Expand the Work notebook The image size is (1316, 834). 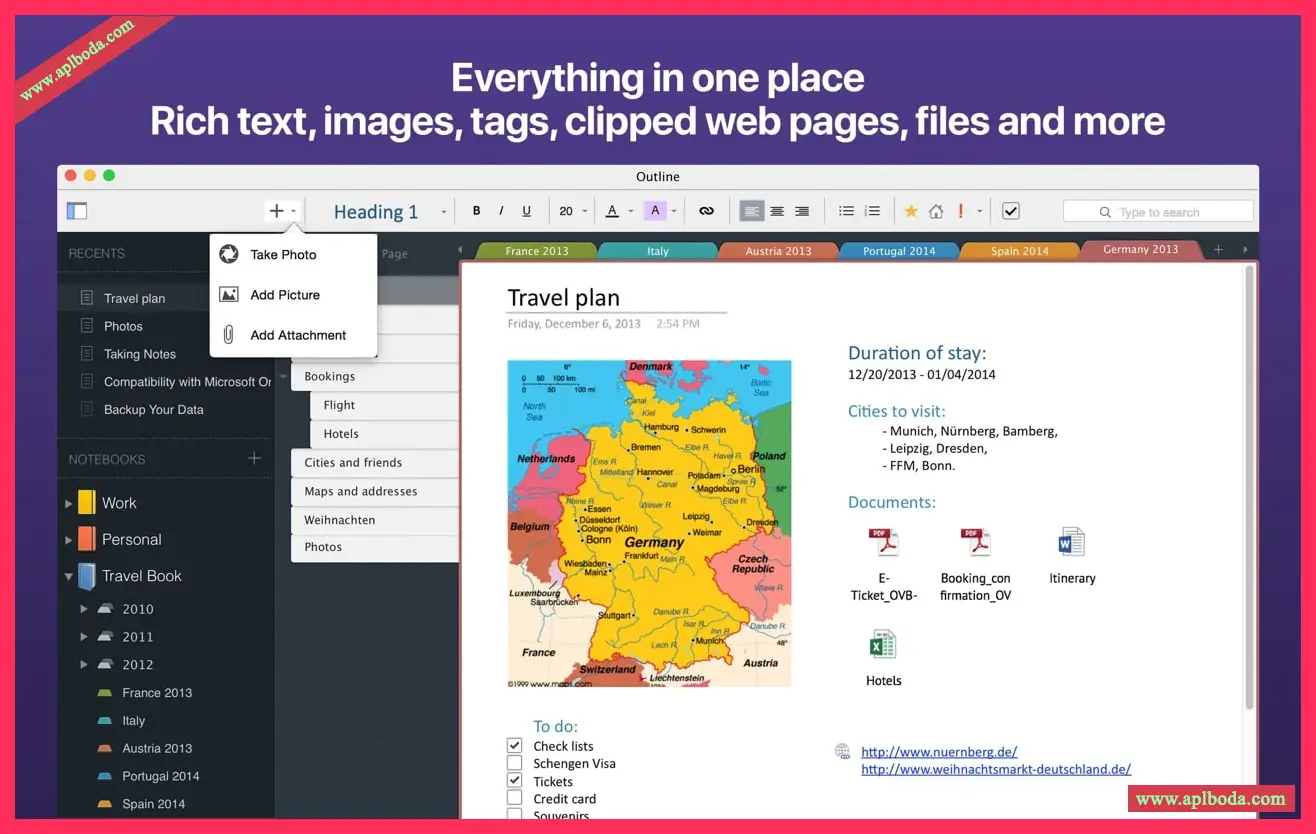coord(69,503)
